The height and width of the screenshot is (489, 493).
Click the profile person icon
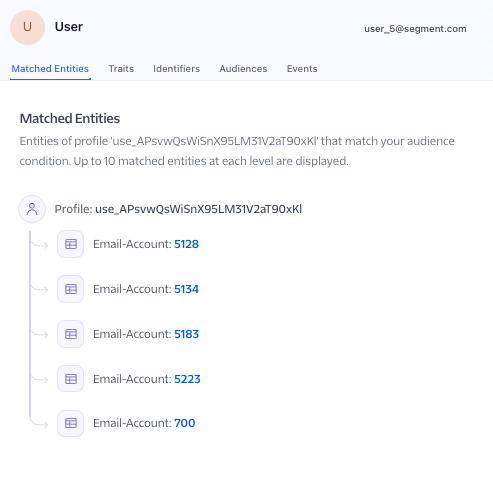(32, 209)
